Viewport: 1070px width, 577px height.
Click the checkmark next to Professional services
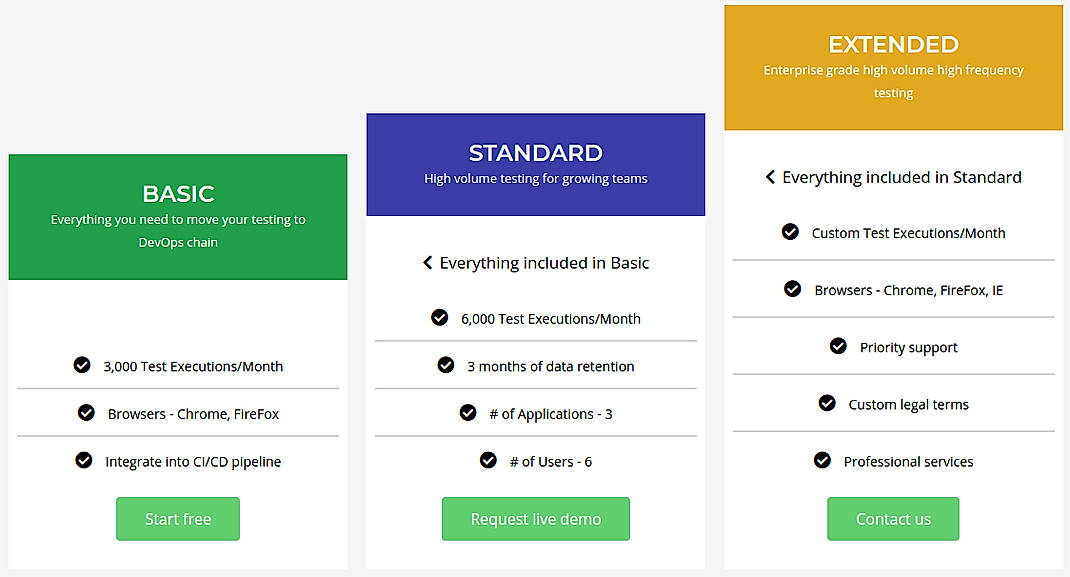pyautogui.click(x=822, y=460)
